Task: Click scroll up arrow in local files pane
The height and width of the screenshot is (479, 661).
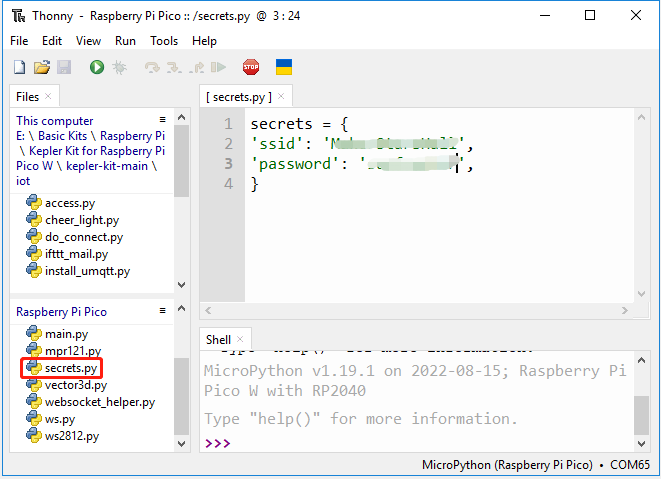Action: (182, 117)
